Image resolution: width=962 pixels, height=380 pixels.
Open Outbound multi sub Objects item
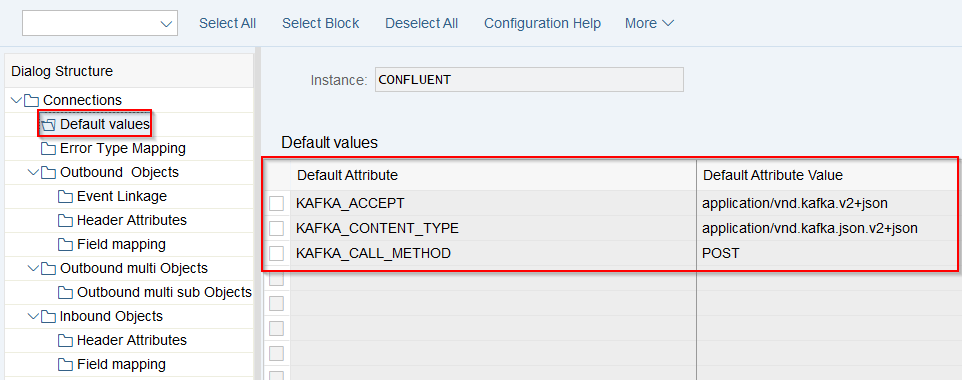pos(164,292)
